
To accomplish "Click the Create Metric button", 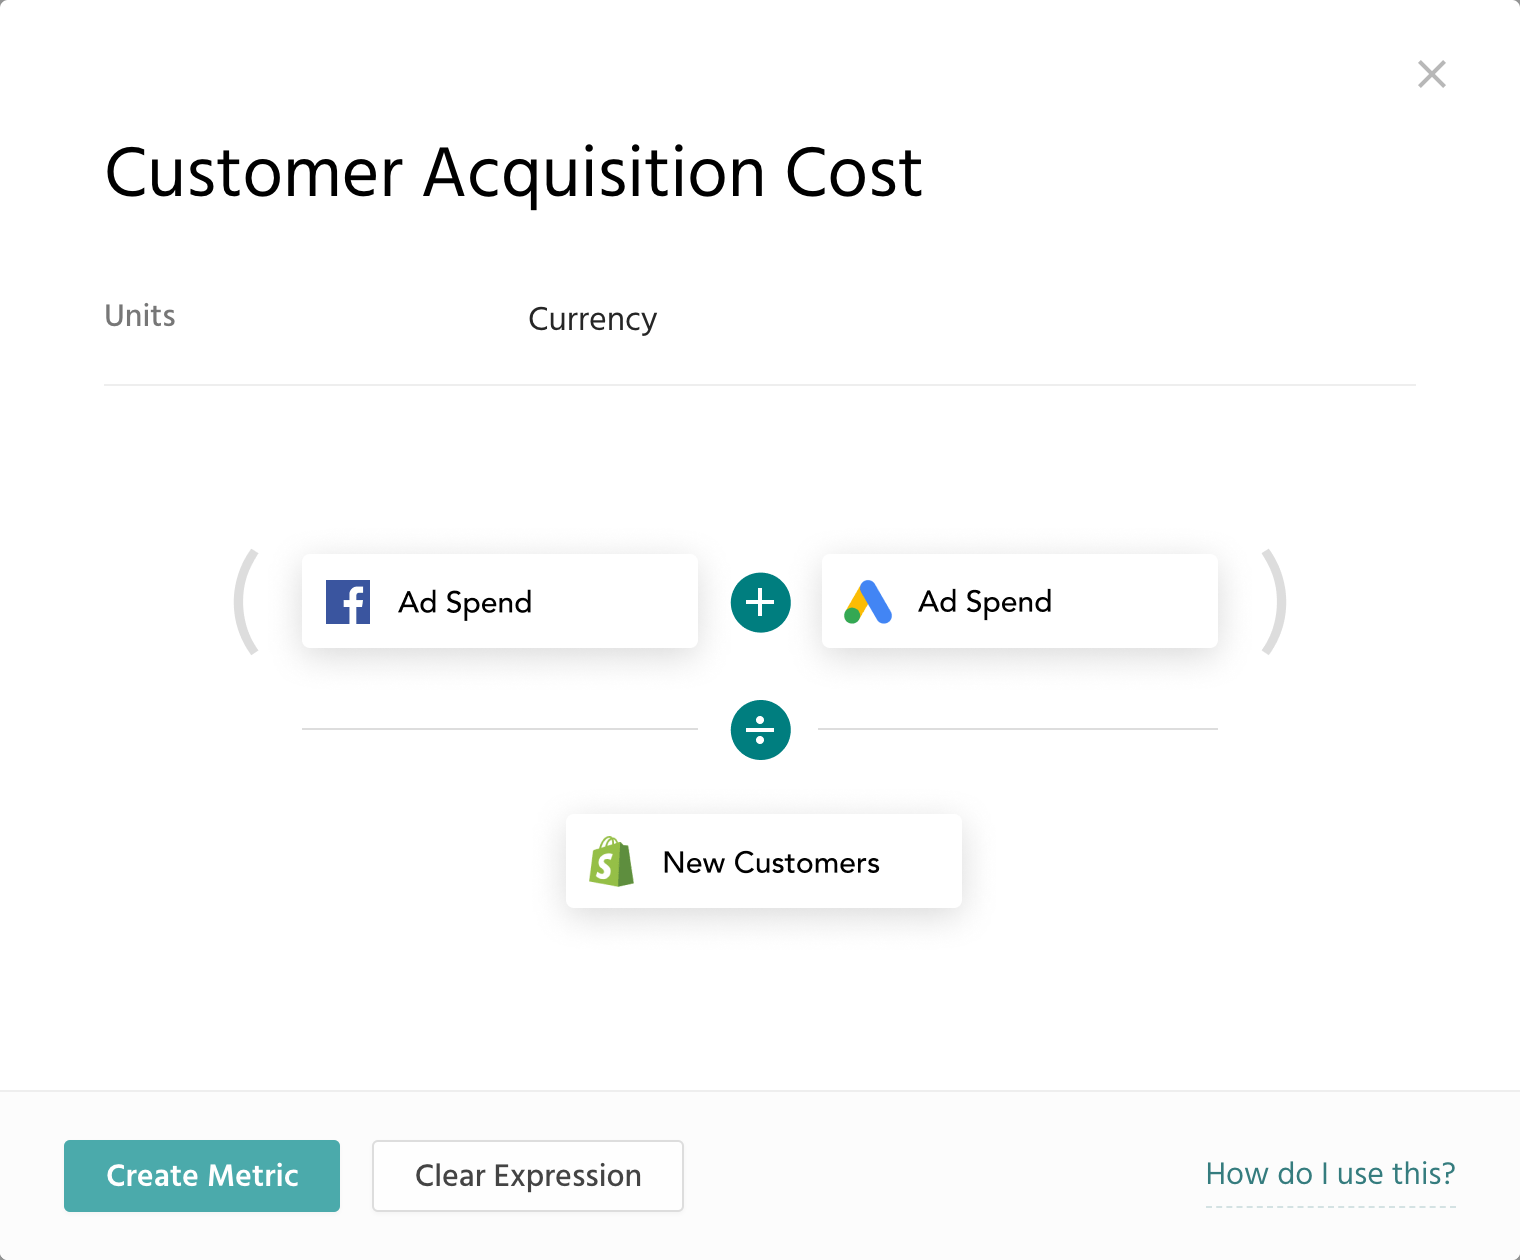I will [202, 1176].
